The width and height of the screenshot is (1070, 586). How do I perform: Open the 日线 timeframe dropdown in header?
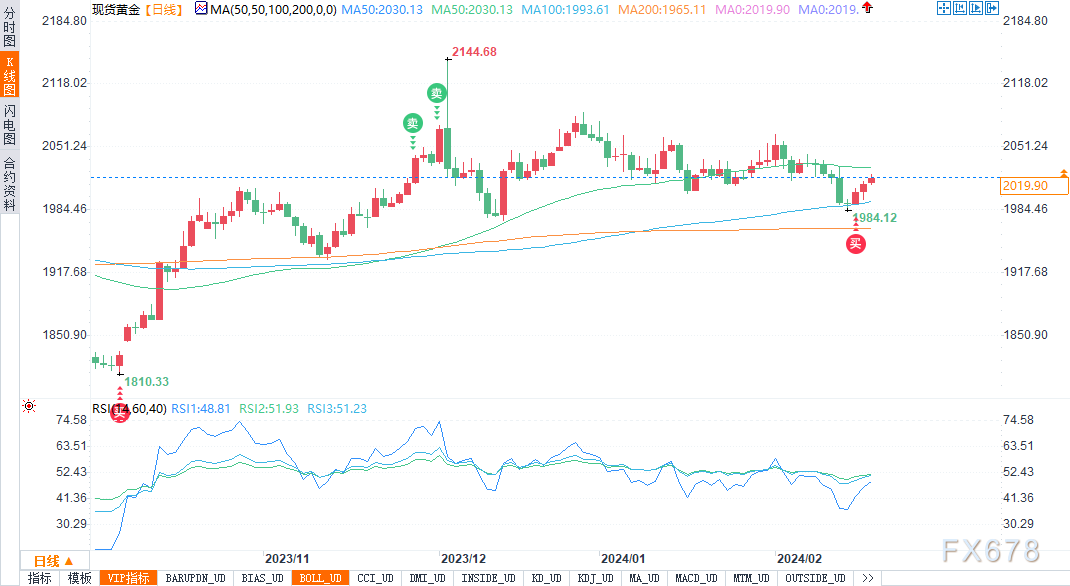coord(163,9)
